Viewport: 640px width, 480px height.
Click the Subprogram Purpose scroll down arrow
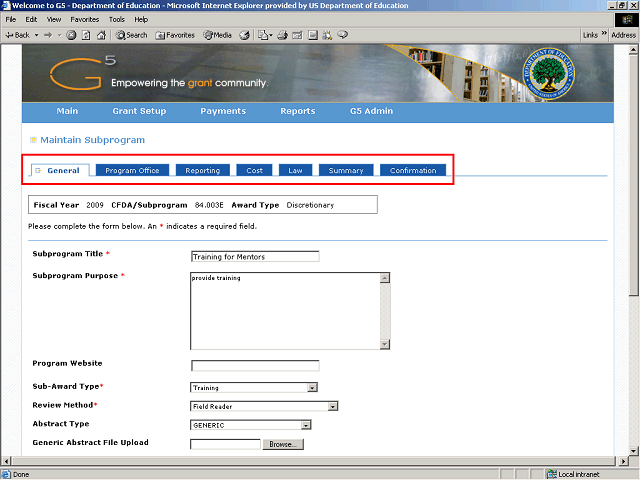coord(385,344)
